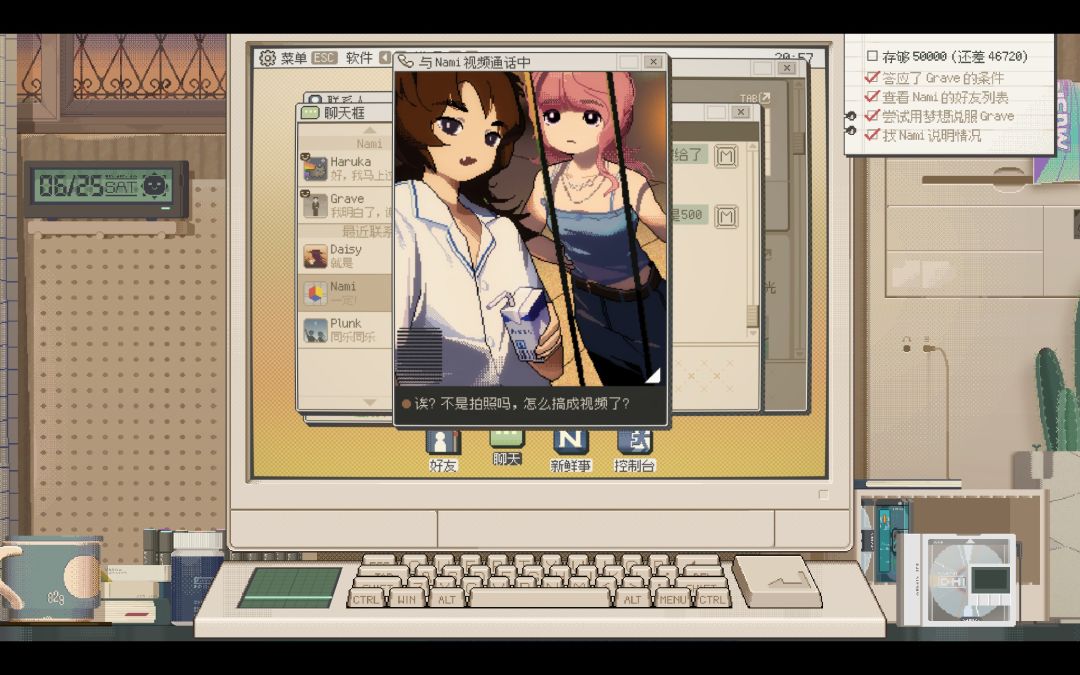Select Nami's avatar in chat list
Image resolution: width=1080 pixels, height=675 pixels.
[315, 293]
